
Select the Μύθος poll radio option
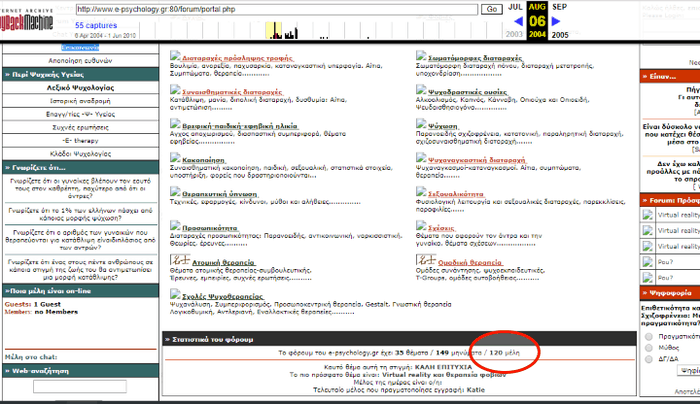[648, 349]
